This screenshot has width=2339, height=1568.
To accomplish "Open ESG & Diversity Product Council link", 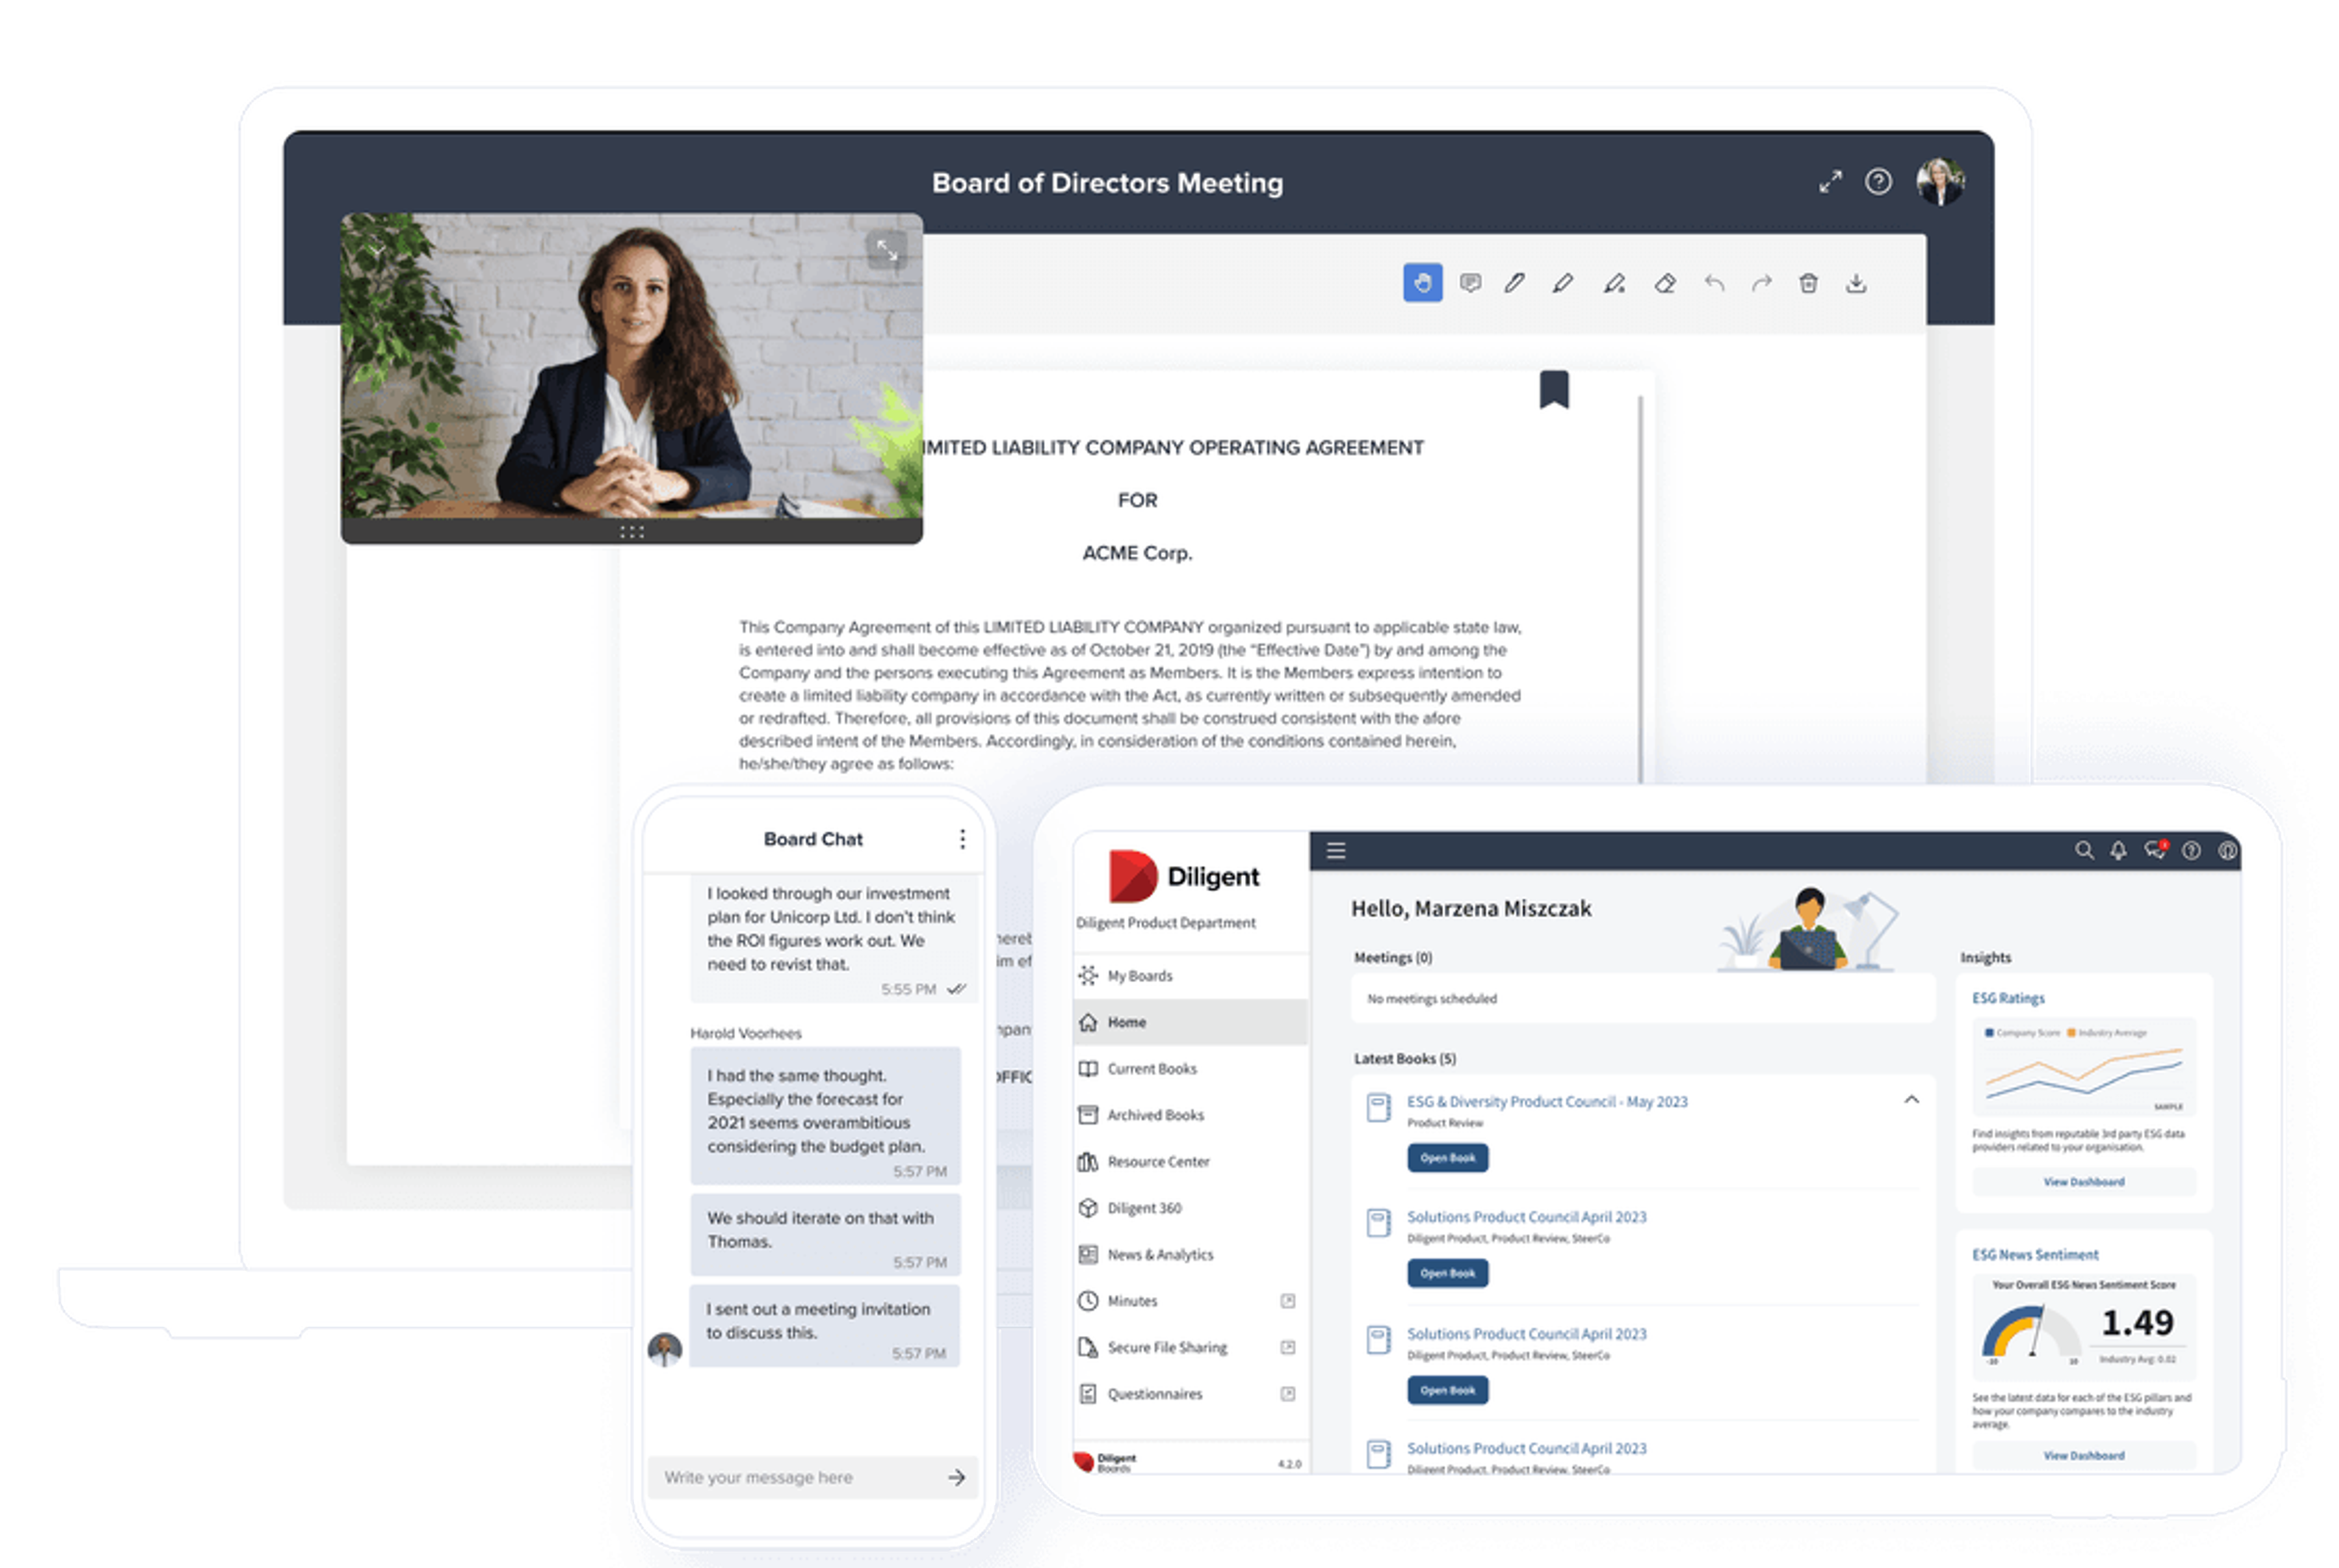I will (x=1546, y=1102).
